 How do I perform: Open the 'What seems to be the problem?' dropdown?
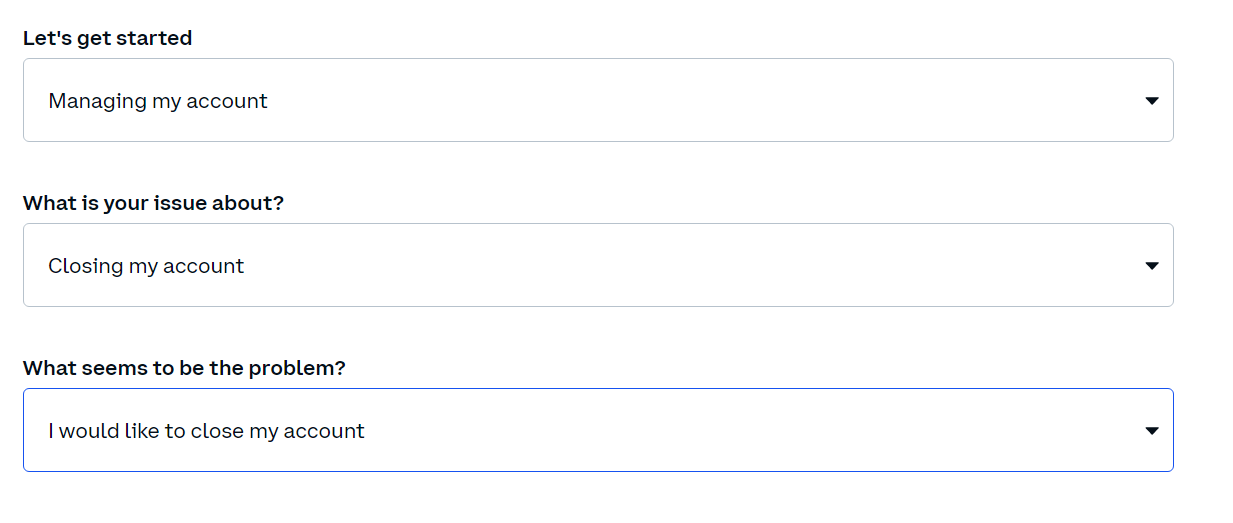point(598,430)
